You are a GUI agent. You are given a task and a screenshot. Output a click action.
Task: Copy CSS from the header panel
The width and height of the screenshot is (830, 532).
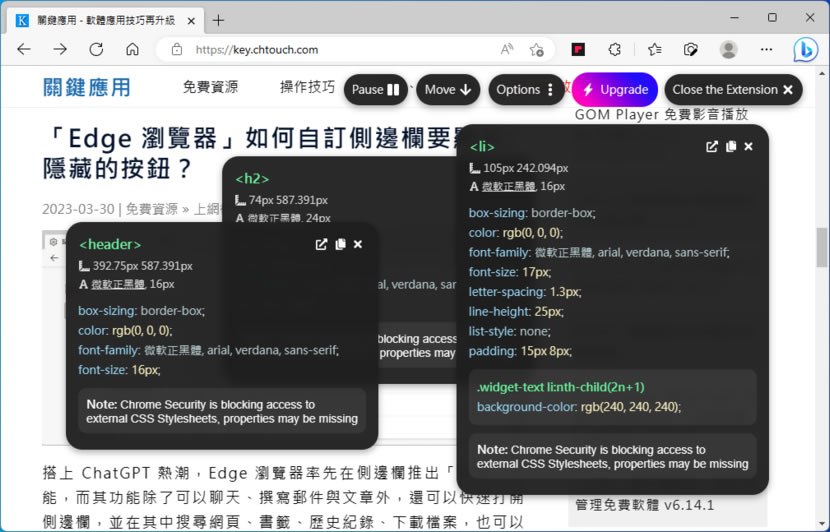pos(340,244)
